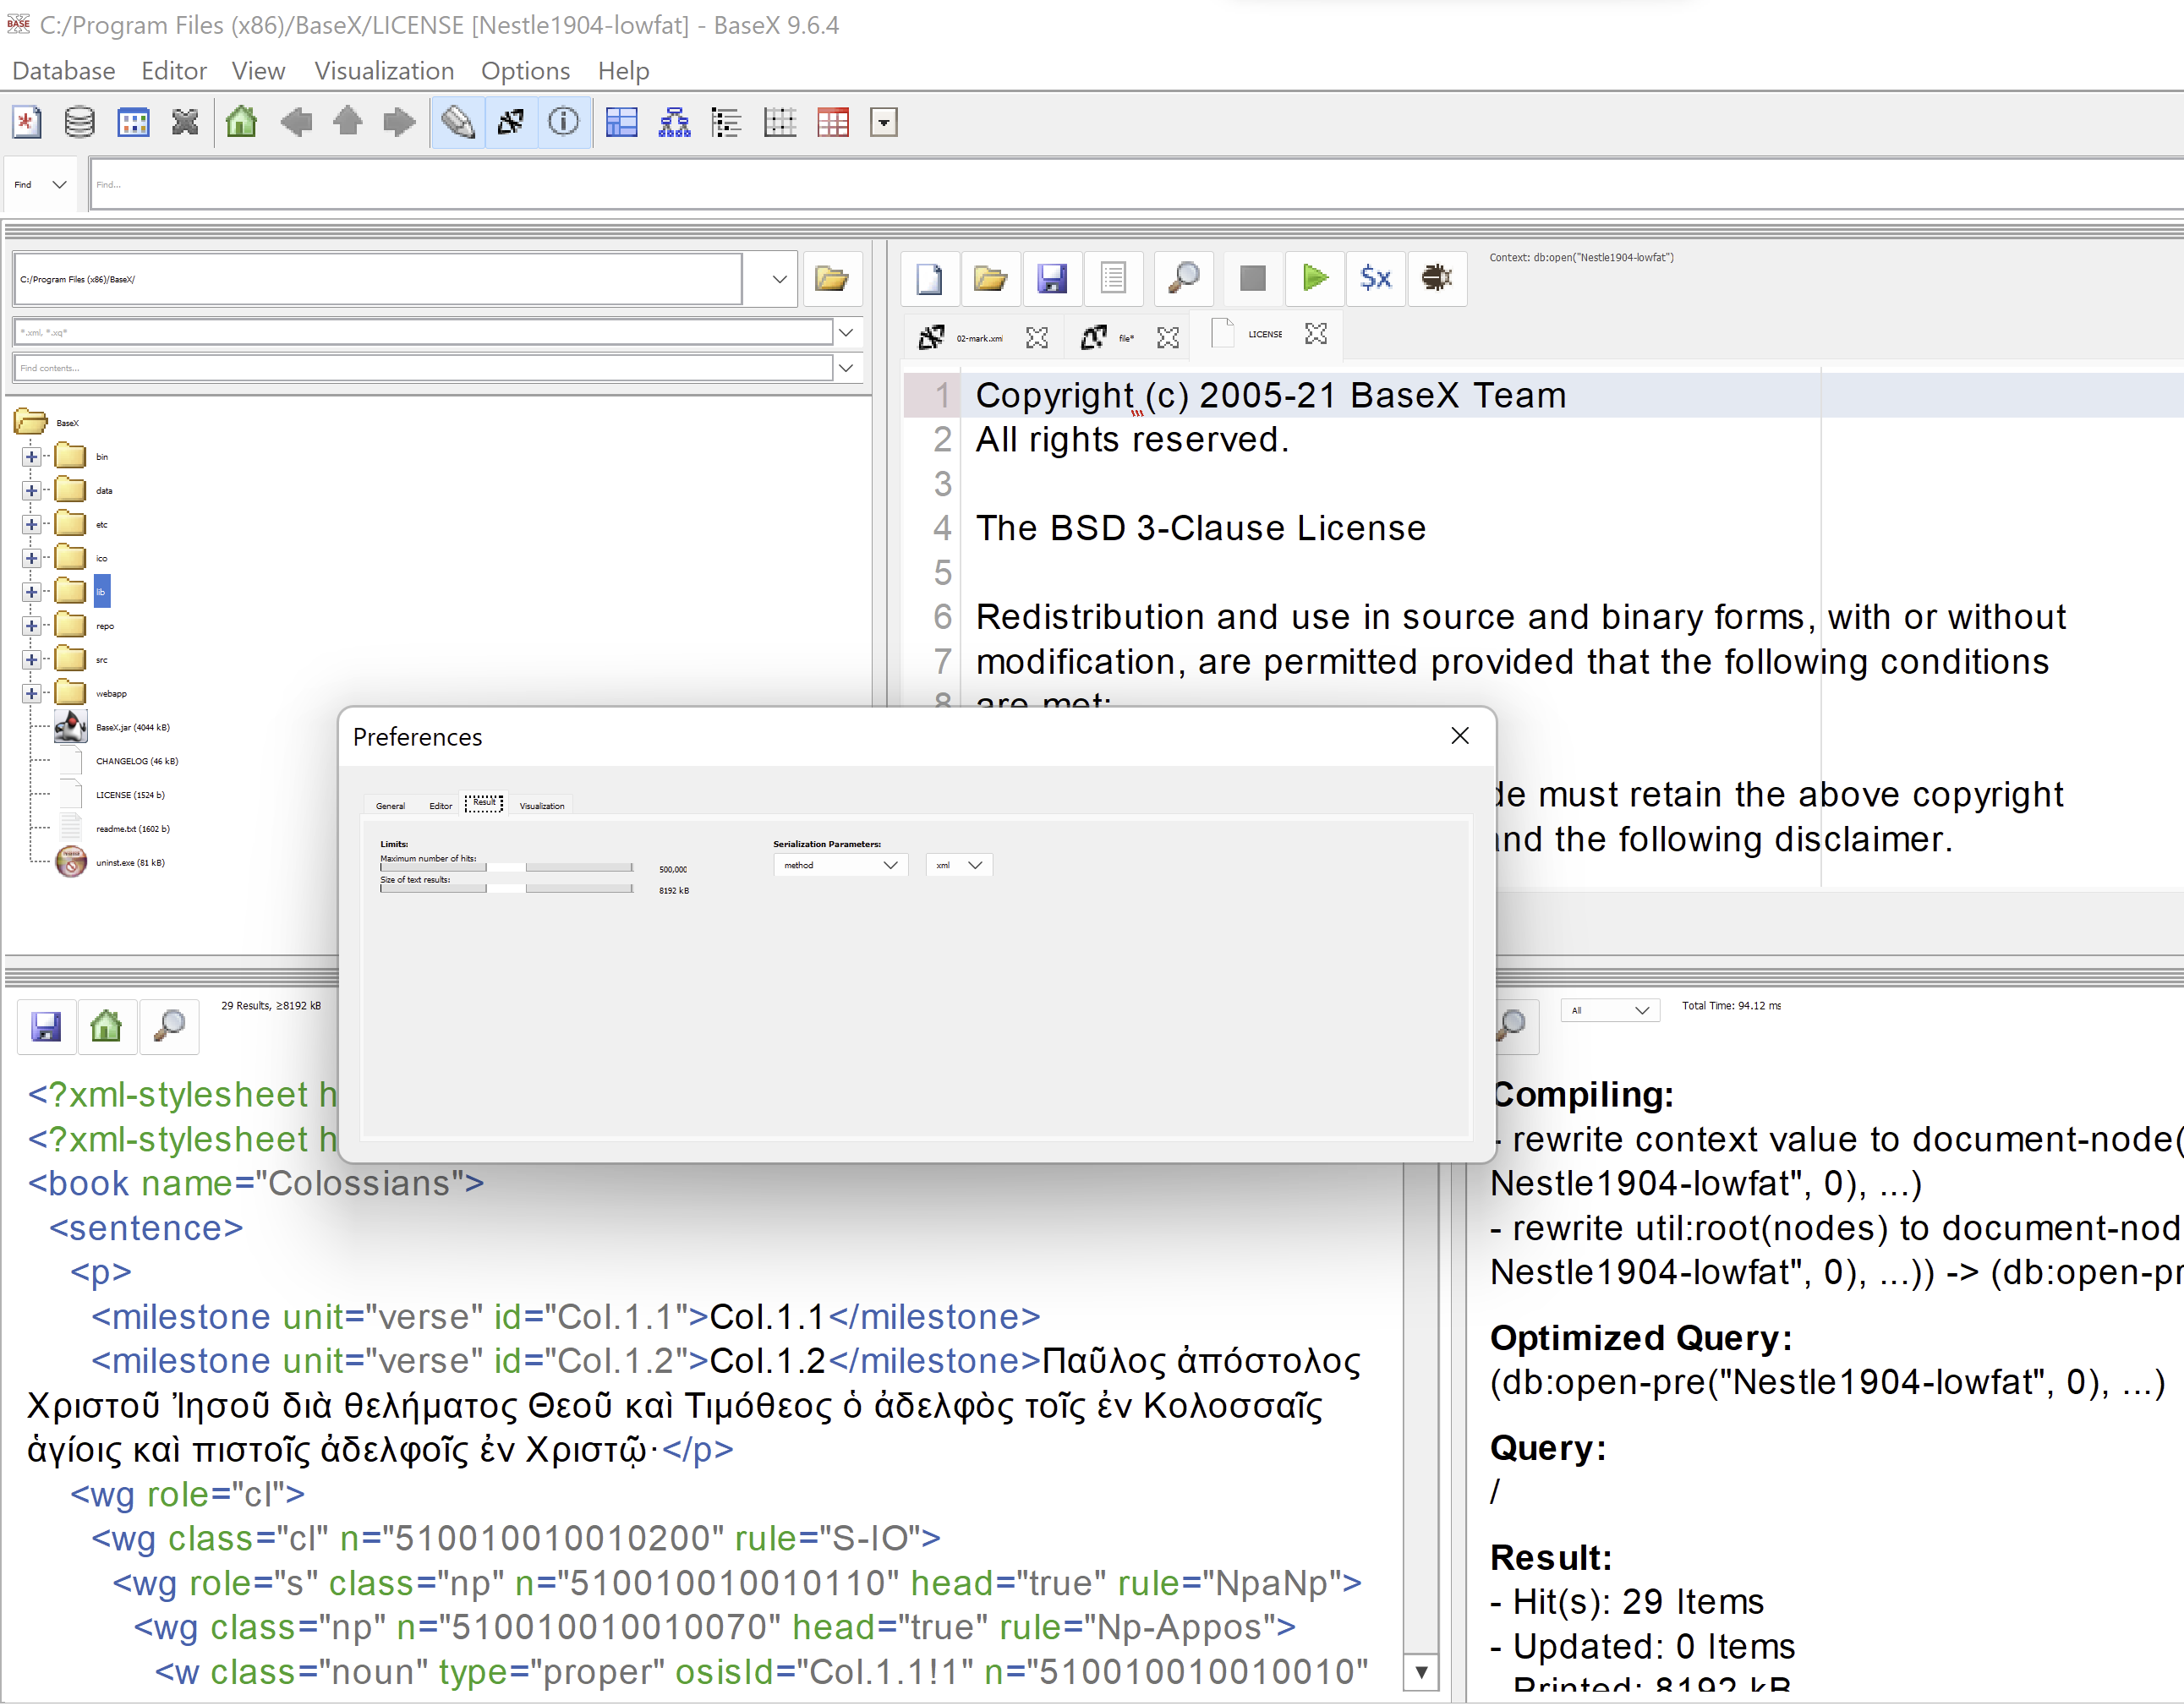Toggle the Result view button in main toolbar

coord(511,123)
